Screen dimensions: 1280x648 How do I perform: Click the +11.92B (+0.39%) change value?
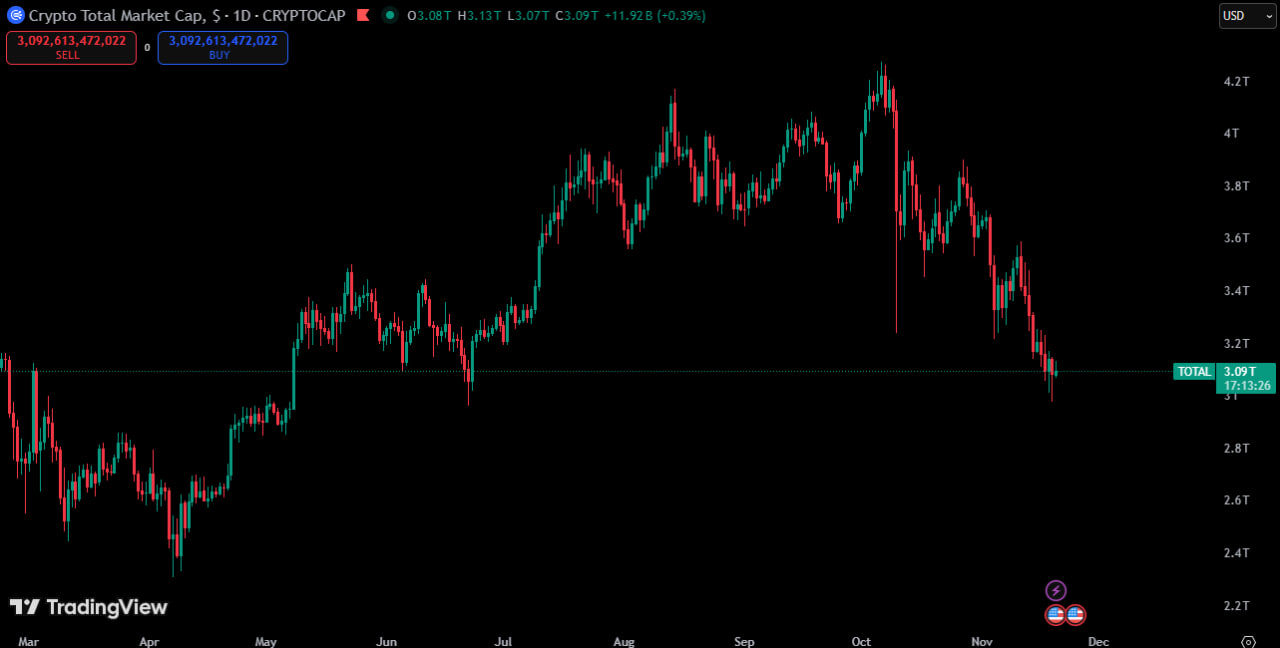coord(655,16)
